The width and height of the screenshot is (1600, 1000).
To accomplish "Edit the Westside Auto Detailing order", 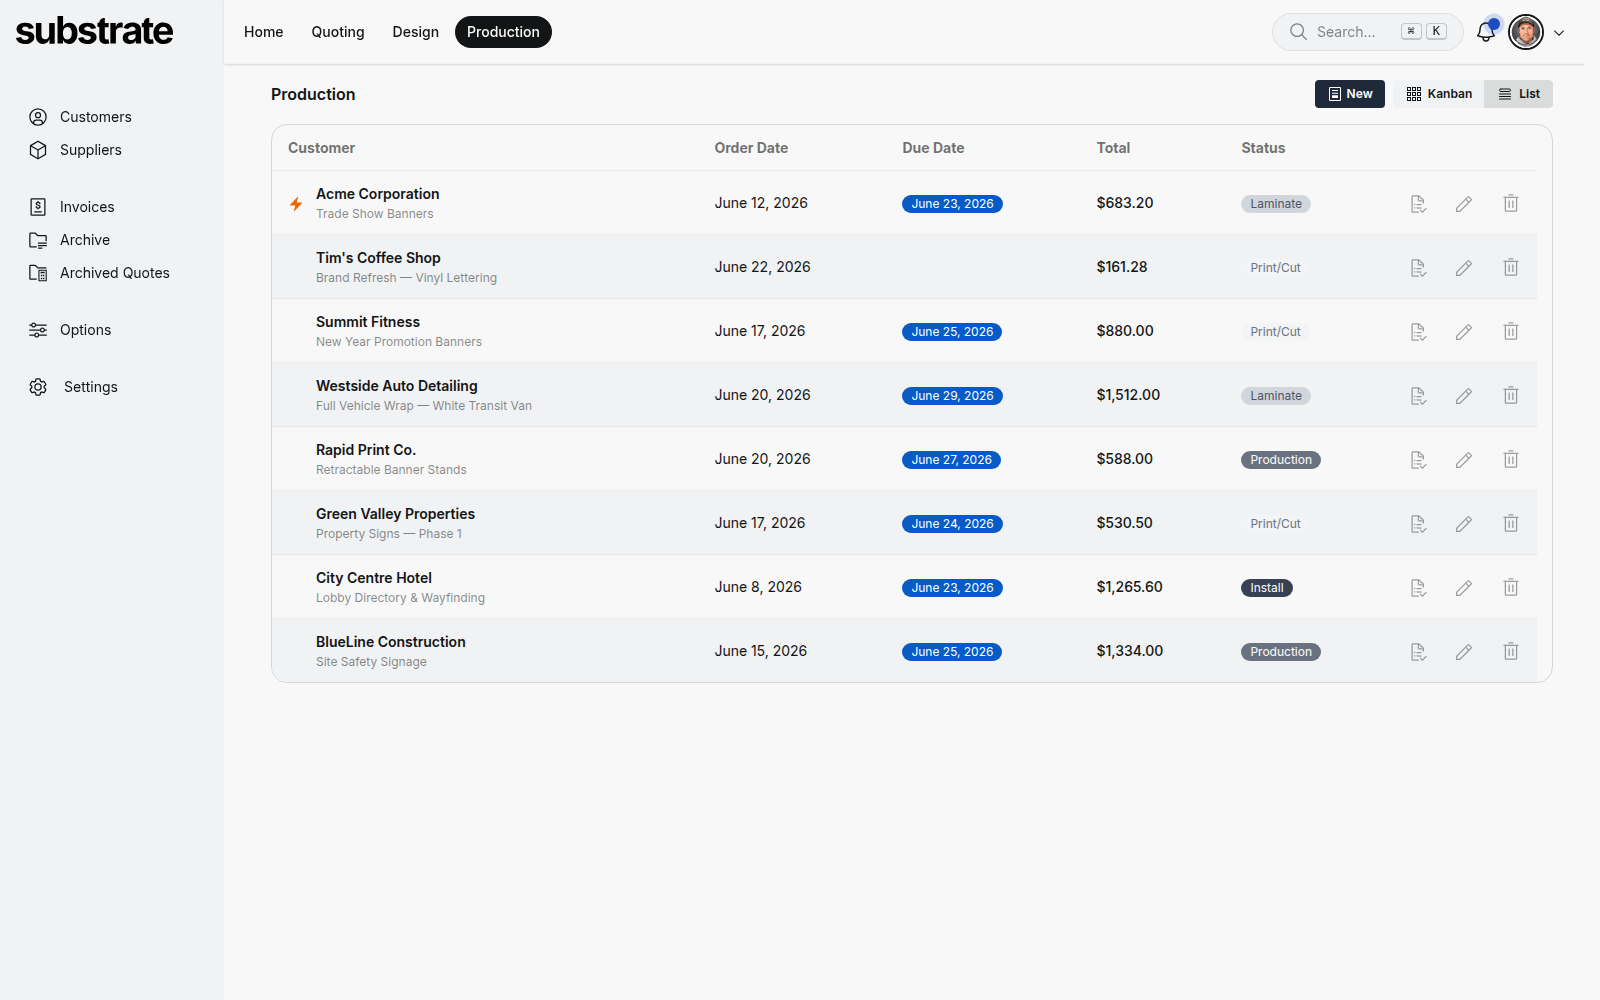I will 1464,396.
